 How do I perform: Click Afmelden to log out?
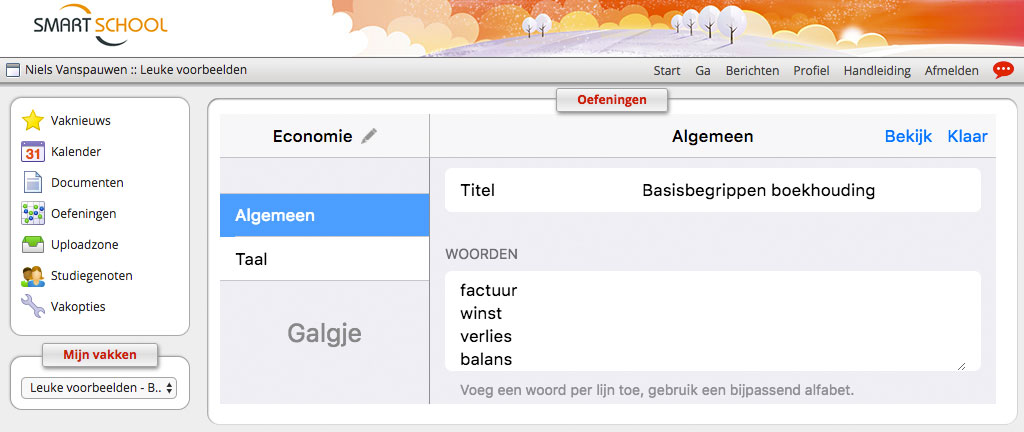[952, 71]
